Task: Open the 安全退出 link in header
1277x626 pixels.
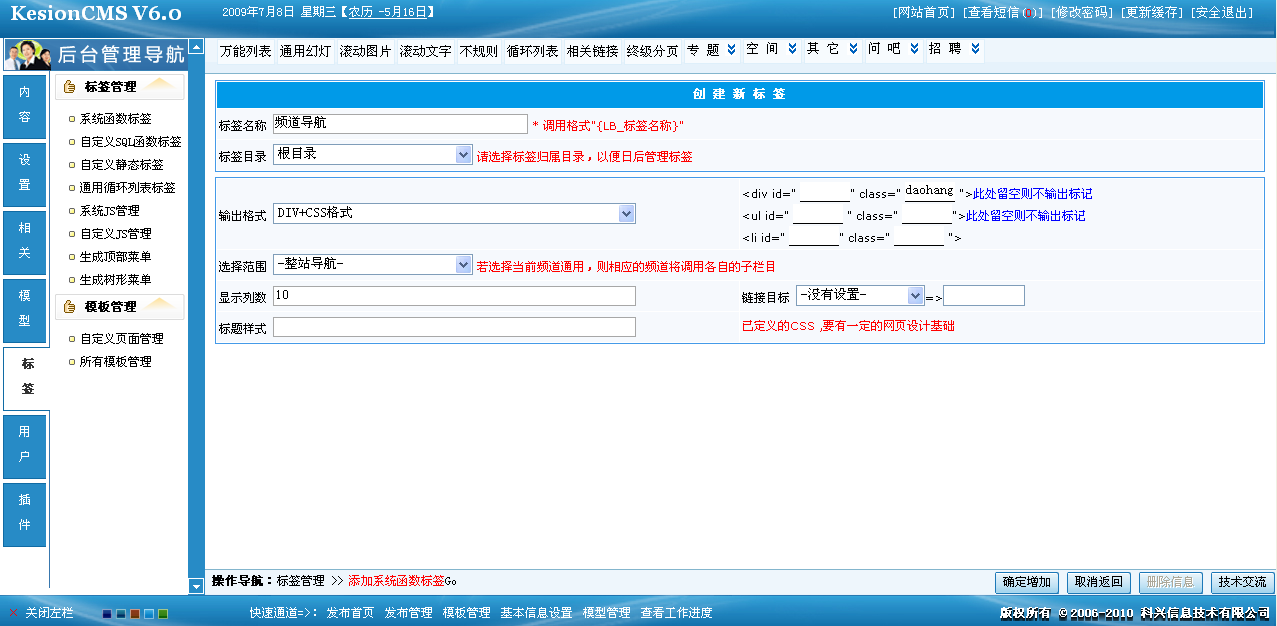Action: coord(1222,12)
